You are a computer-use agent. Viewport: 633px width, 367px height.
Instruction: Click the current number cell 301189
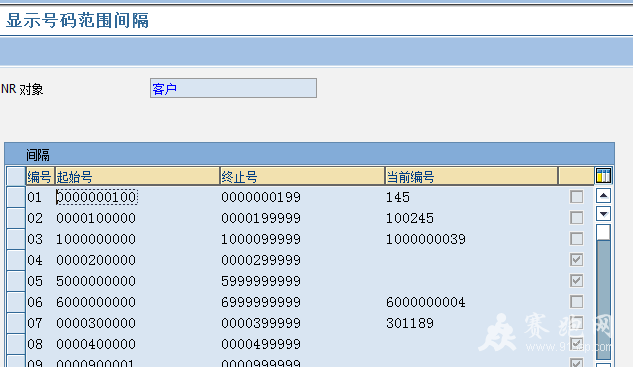[x=410, y=323]
